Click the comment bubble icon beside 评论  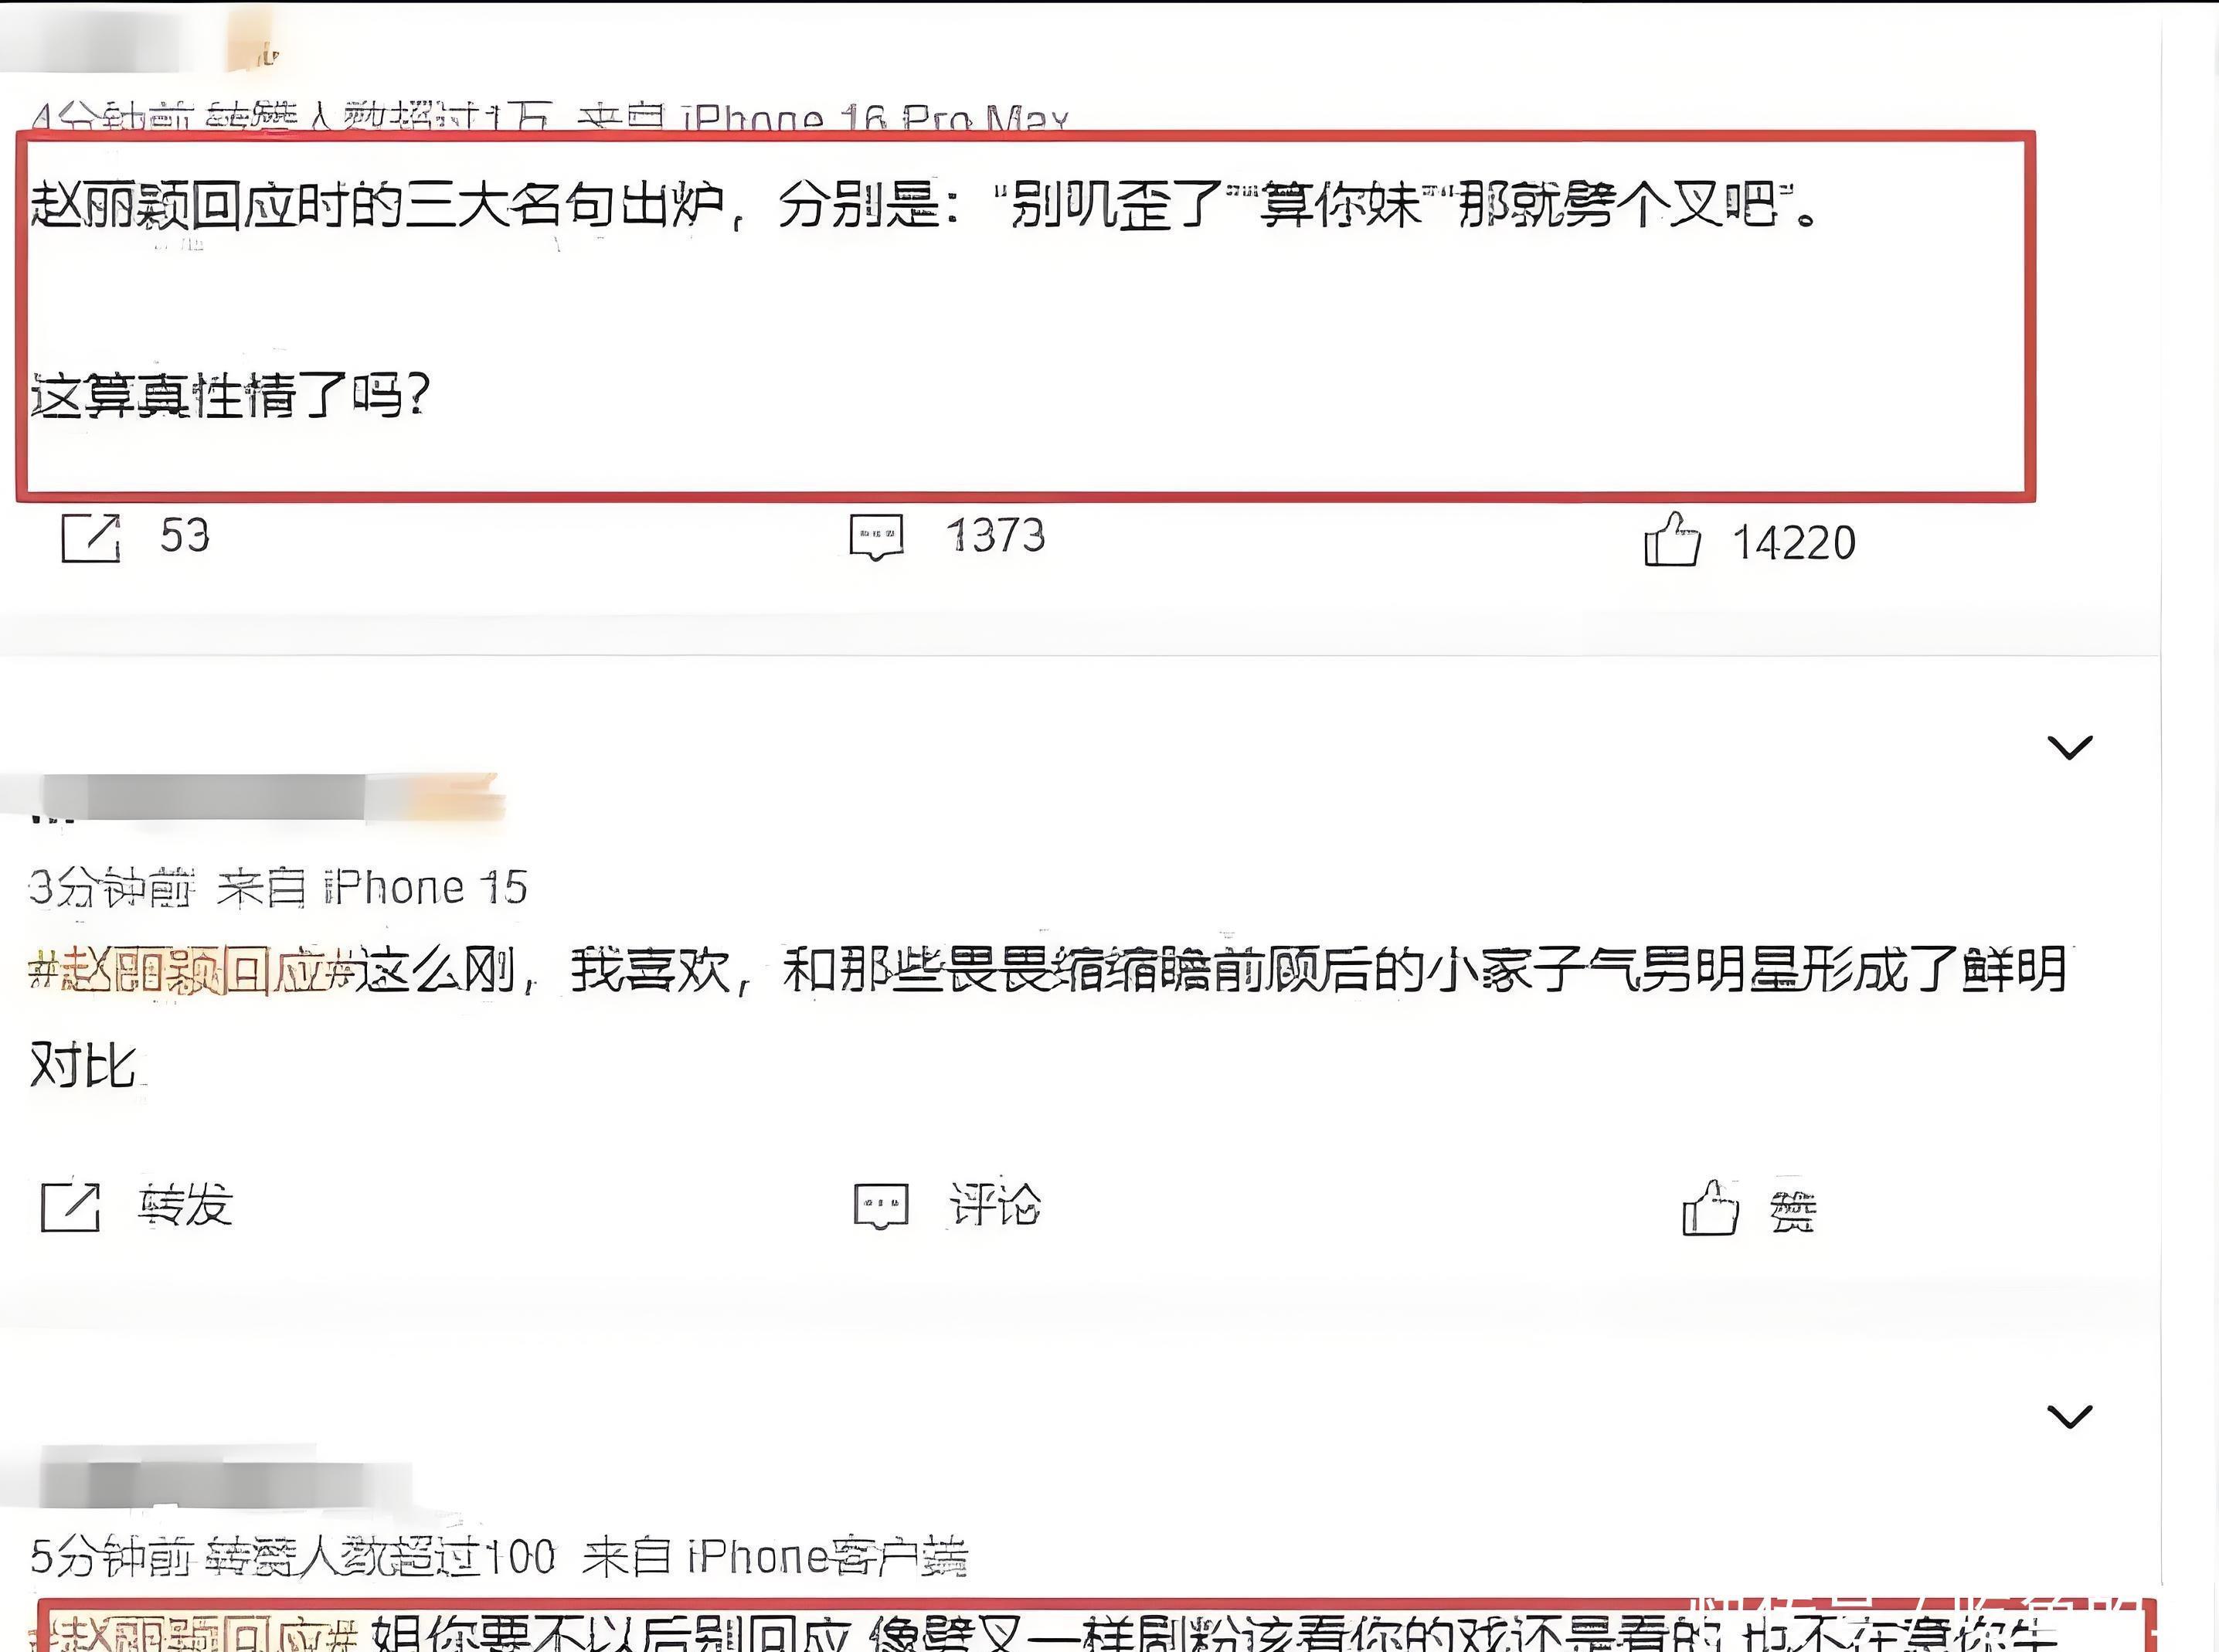tap(881, 1206)
